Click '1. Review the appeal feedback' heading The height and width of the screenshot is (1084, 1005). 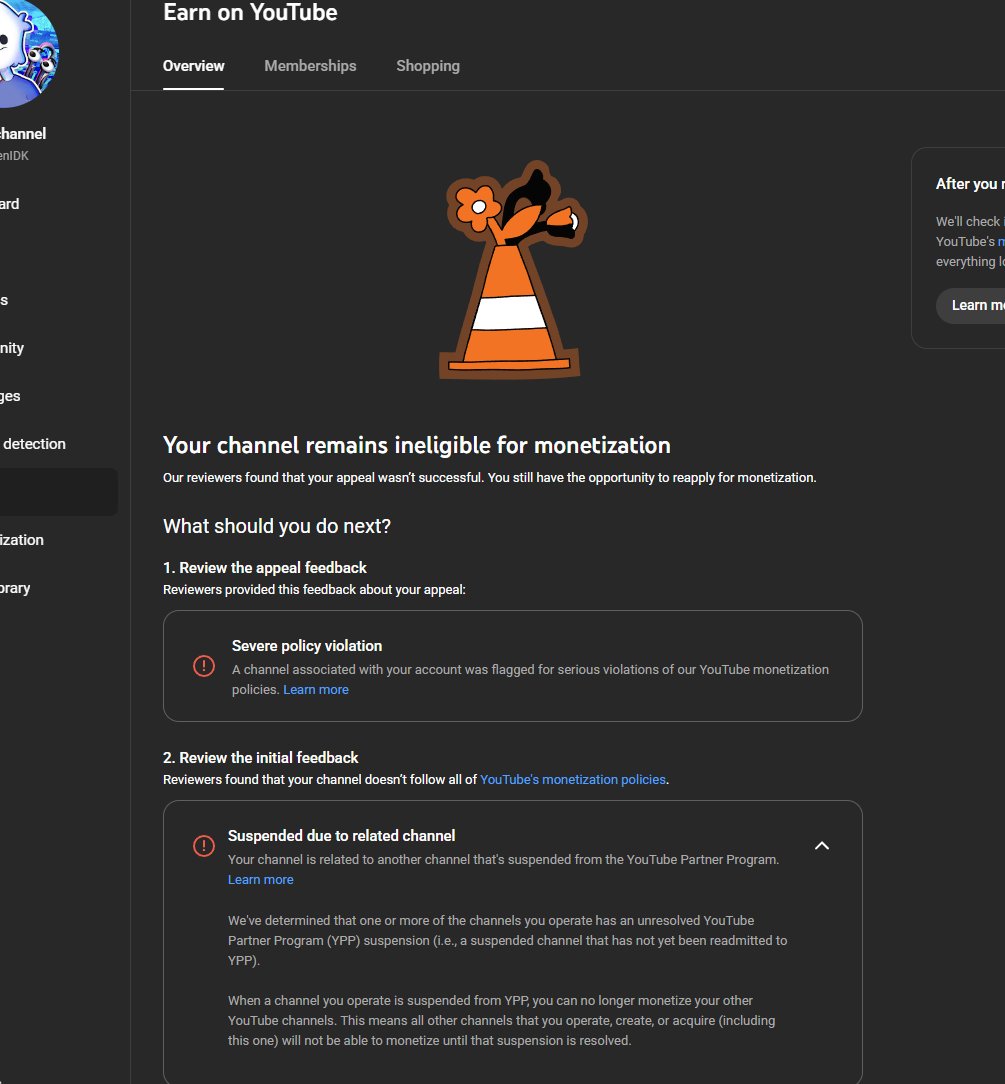coord(265,568)
